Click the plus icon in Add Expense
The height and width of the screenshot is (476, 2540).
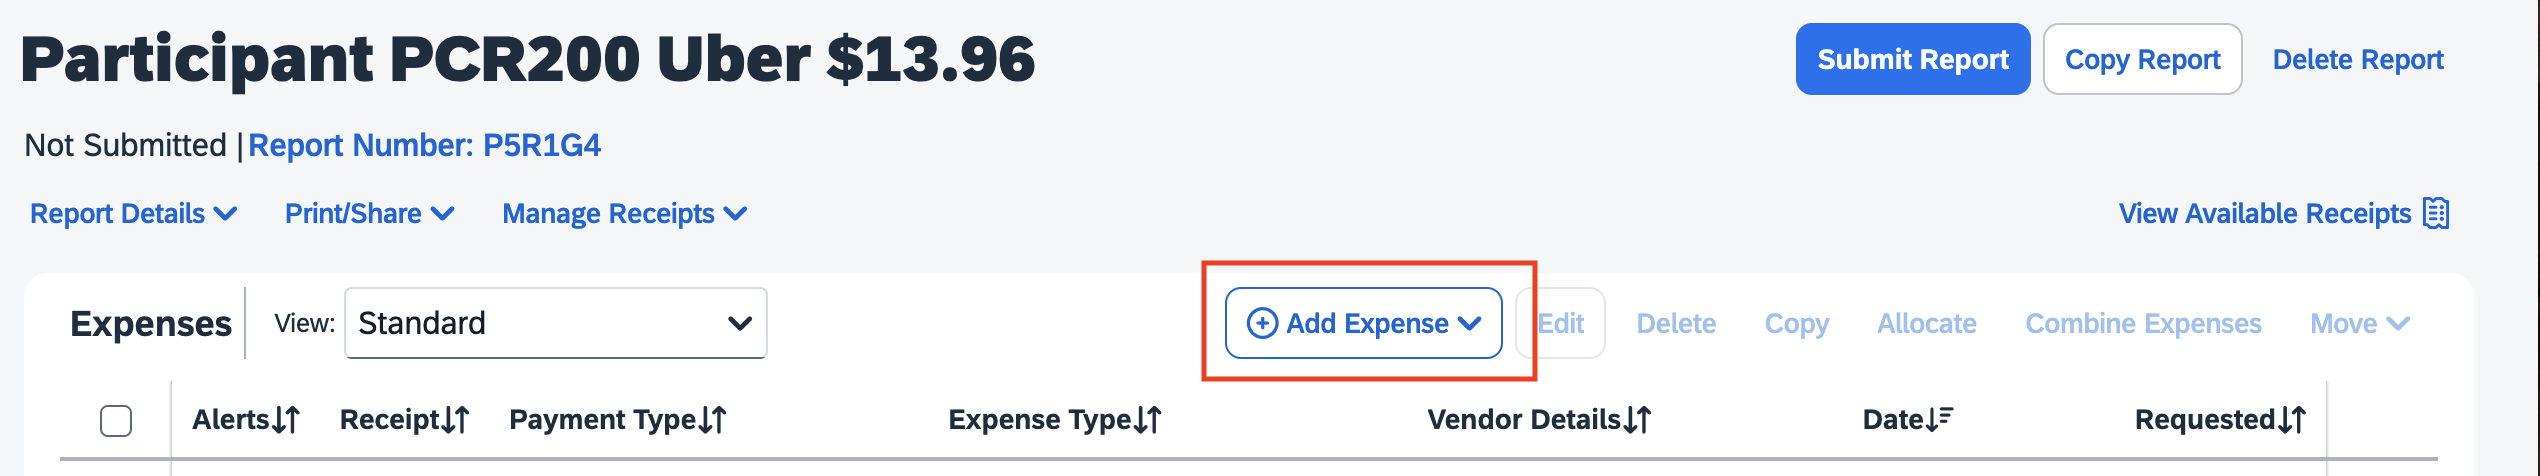[1262, 323]
